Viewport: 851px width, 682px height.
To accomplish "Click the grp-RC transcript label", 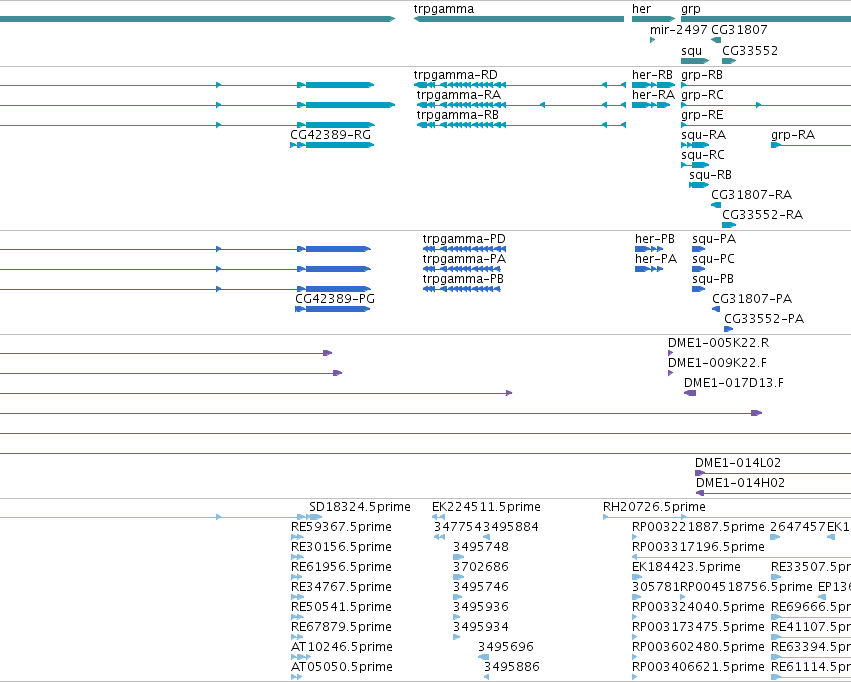I will (x=702, y=95).
